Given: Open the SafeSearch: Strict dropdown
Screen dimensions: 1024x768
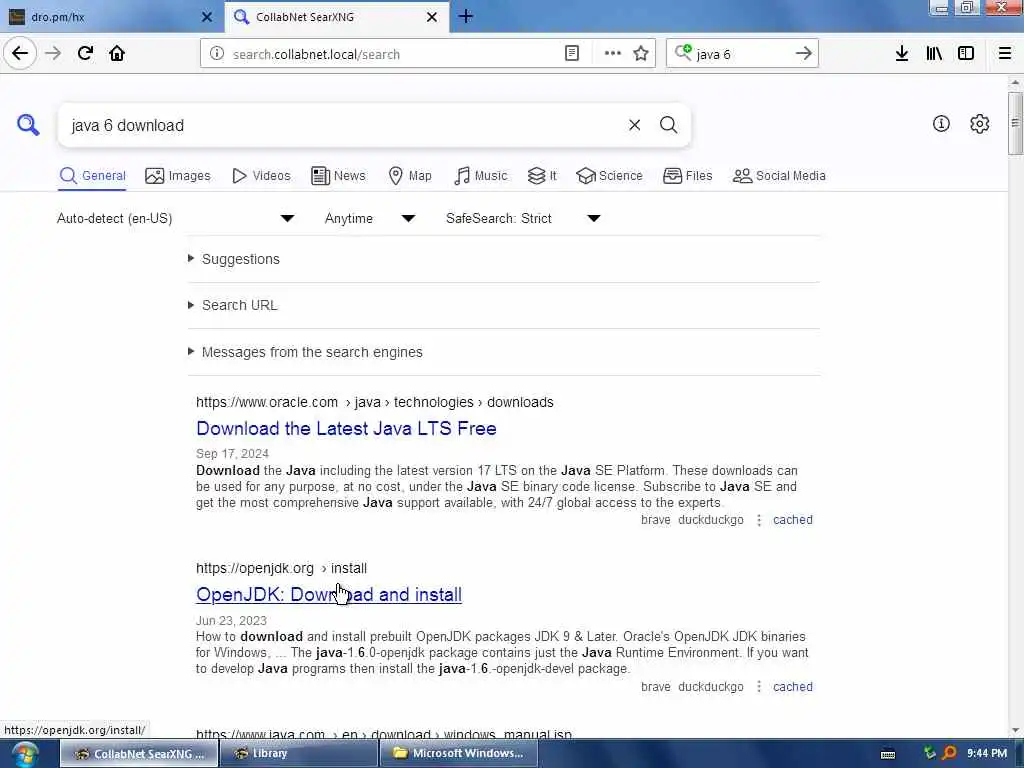Looking at the screenshot, I should pyautogui.click(x=522, y=218).
